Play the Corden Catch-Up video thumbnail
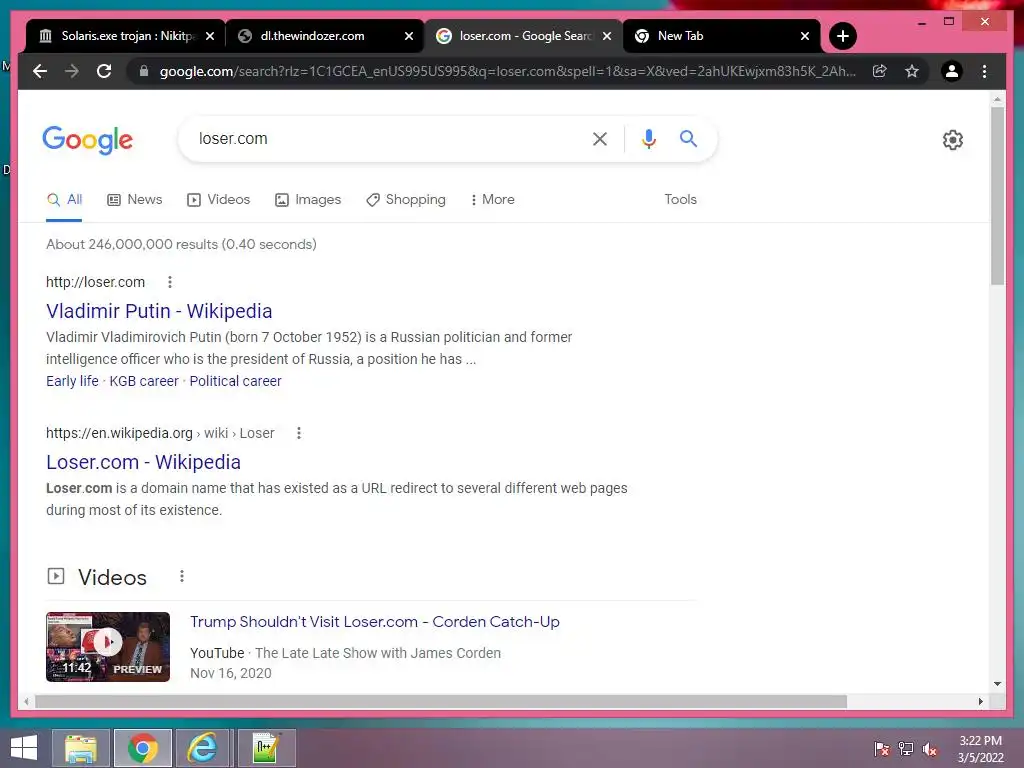This screenshot has width=1024, height=768. 108,647
